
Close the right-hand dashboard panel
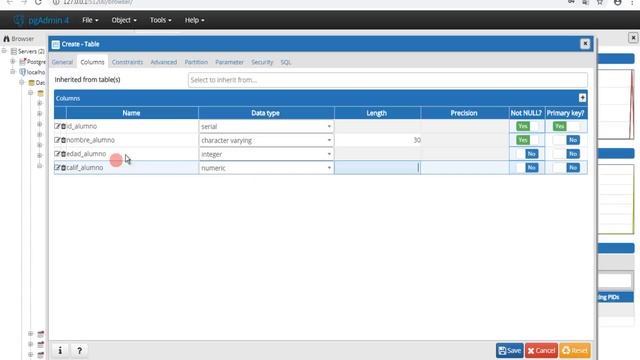click(633, 38)
